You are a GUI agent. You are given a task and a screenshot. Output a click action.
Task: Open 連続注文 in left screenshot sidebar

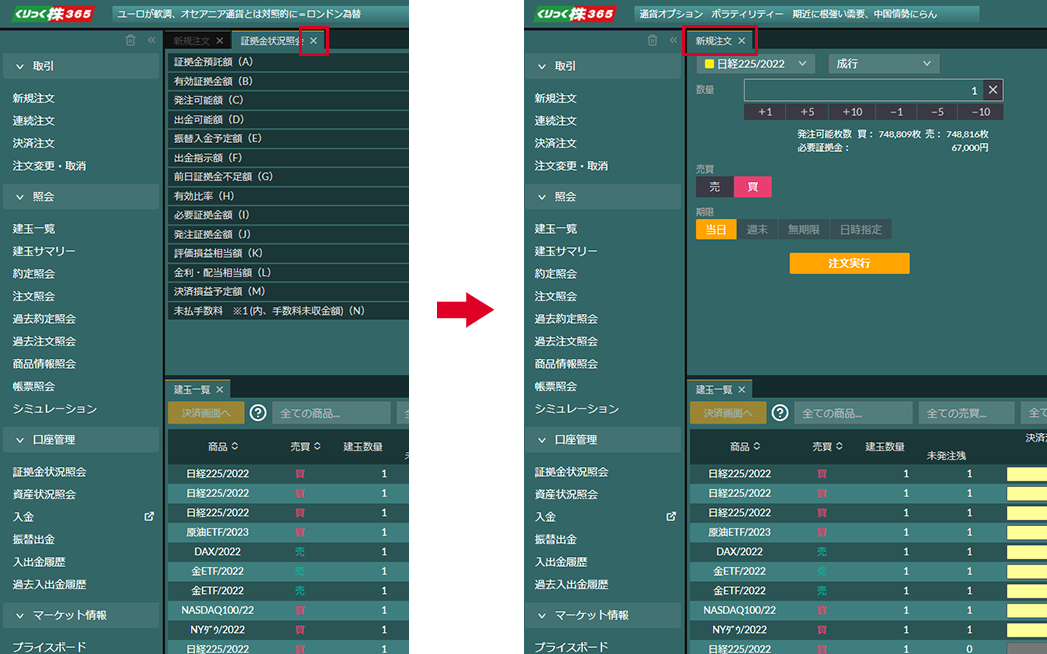coord(34,121)
